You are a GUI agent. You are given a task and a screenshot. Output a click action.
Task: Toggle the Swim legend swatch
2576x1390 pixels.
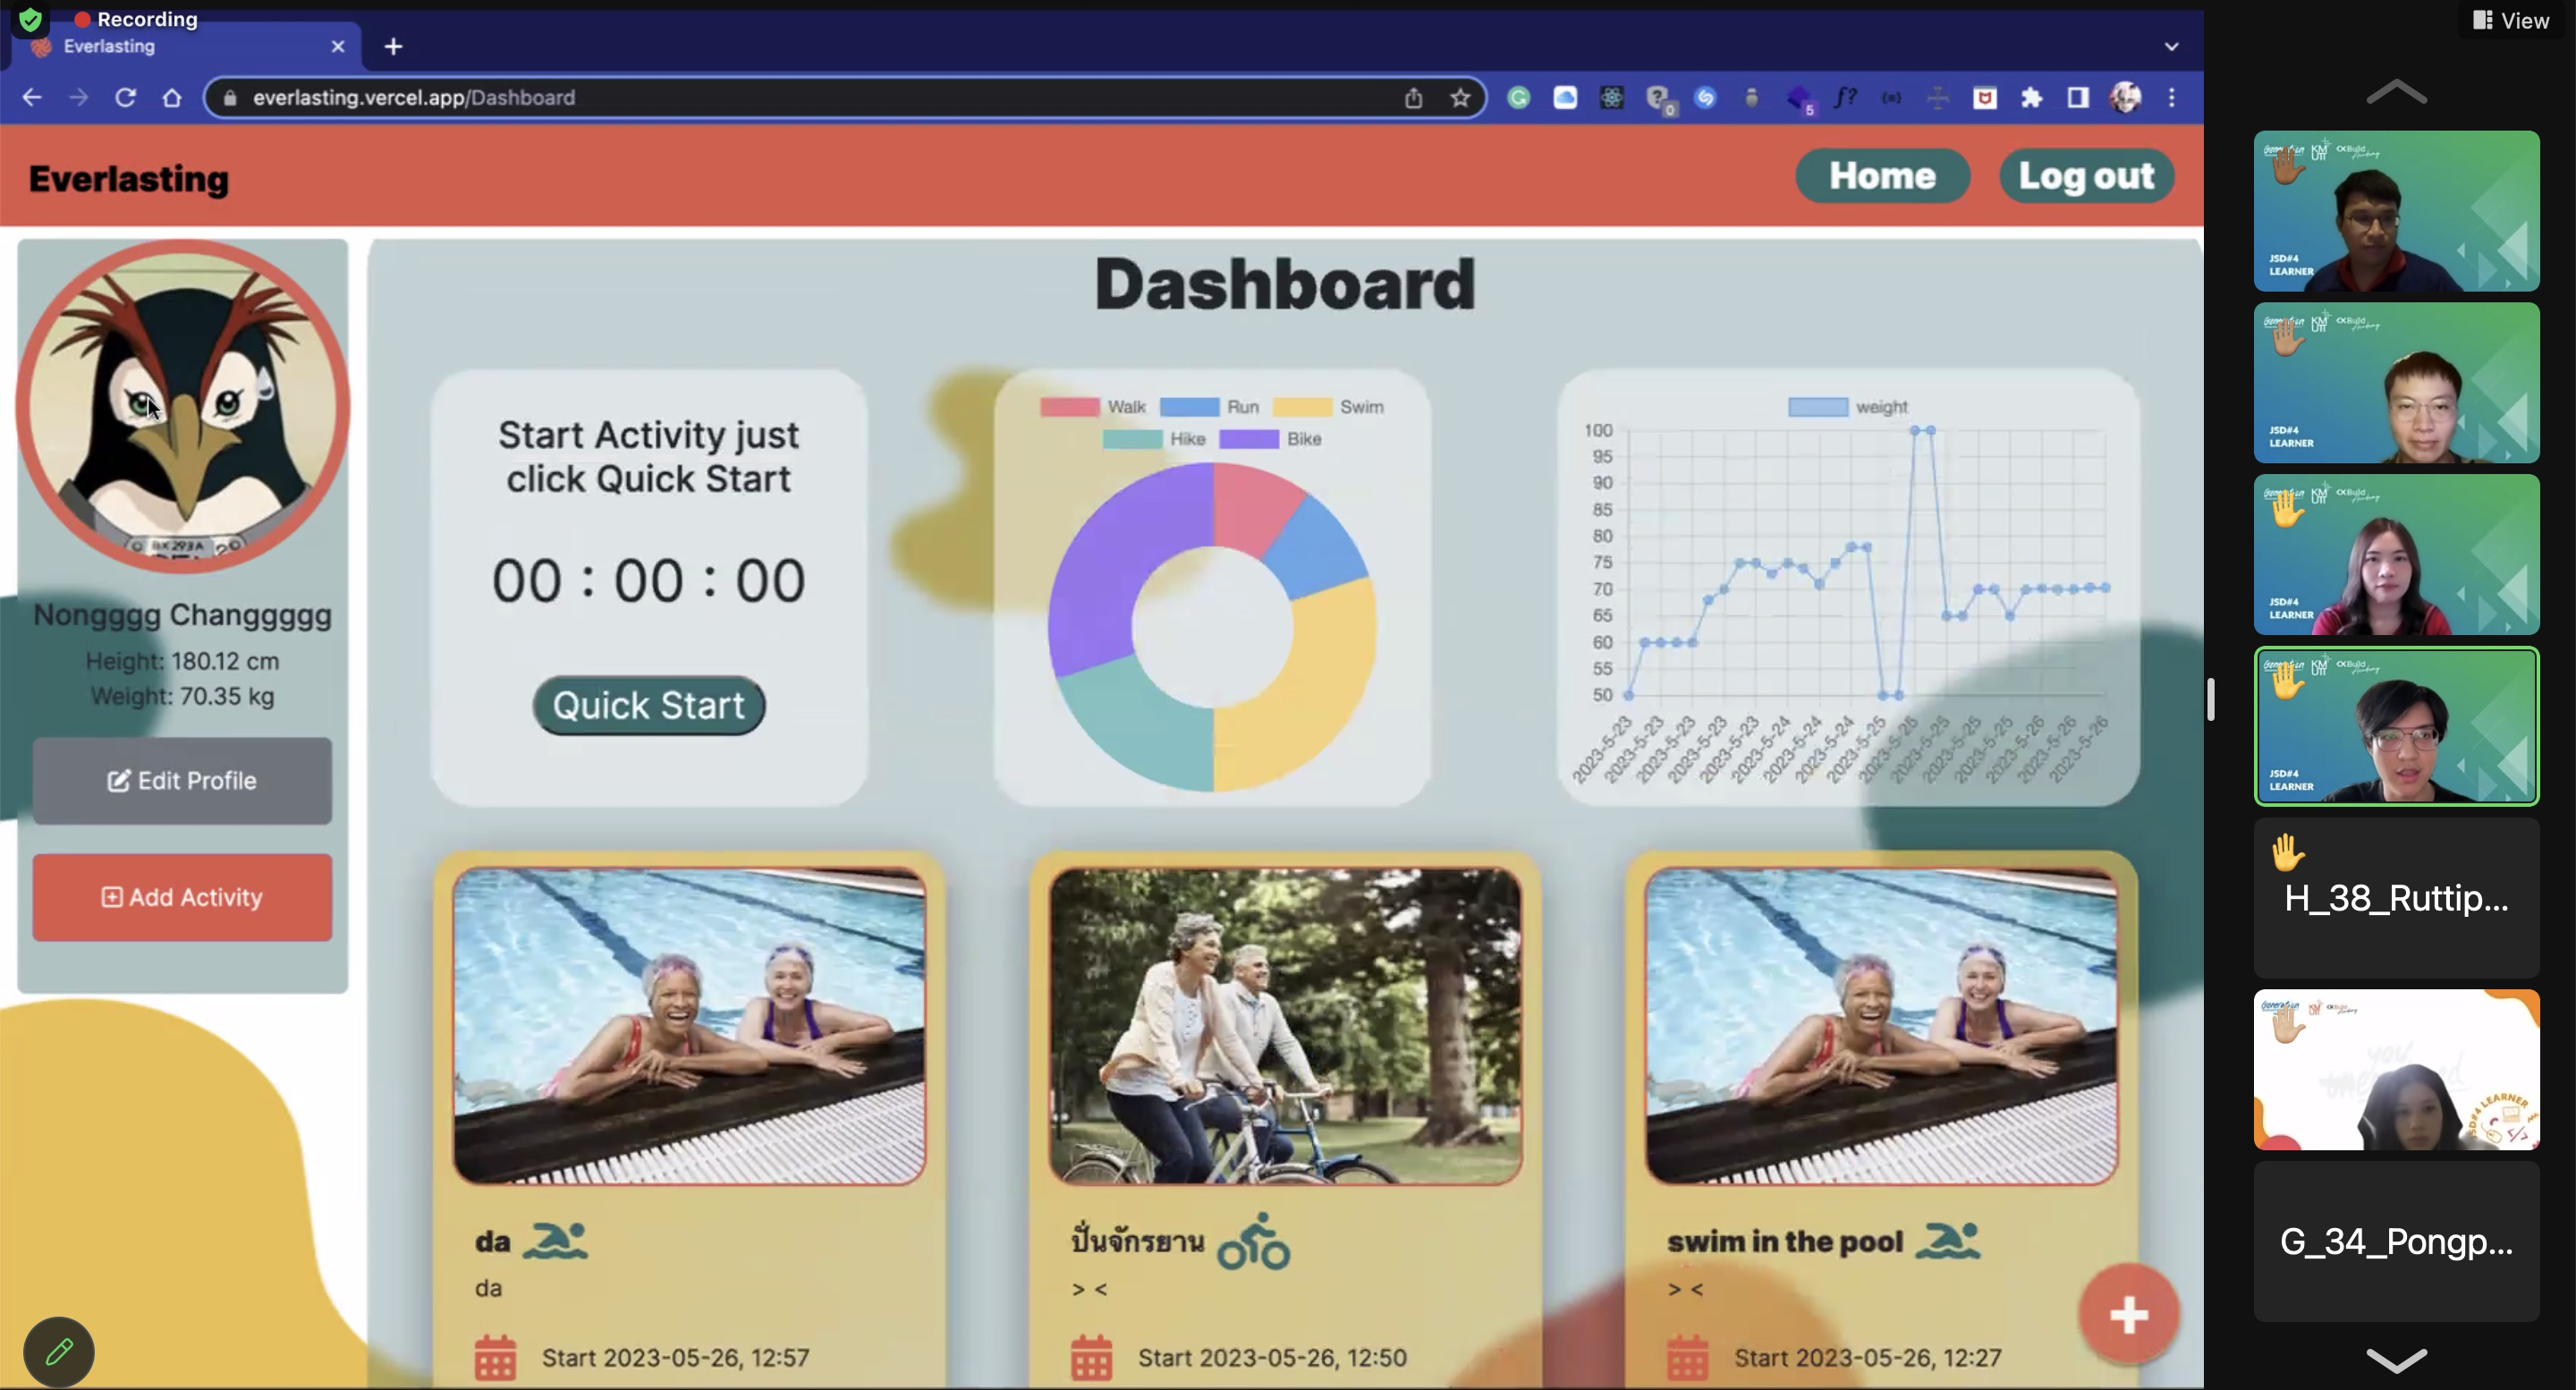(1302, 407)
